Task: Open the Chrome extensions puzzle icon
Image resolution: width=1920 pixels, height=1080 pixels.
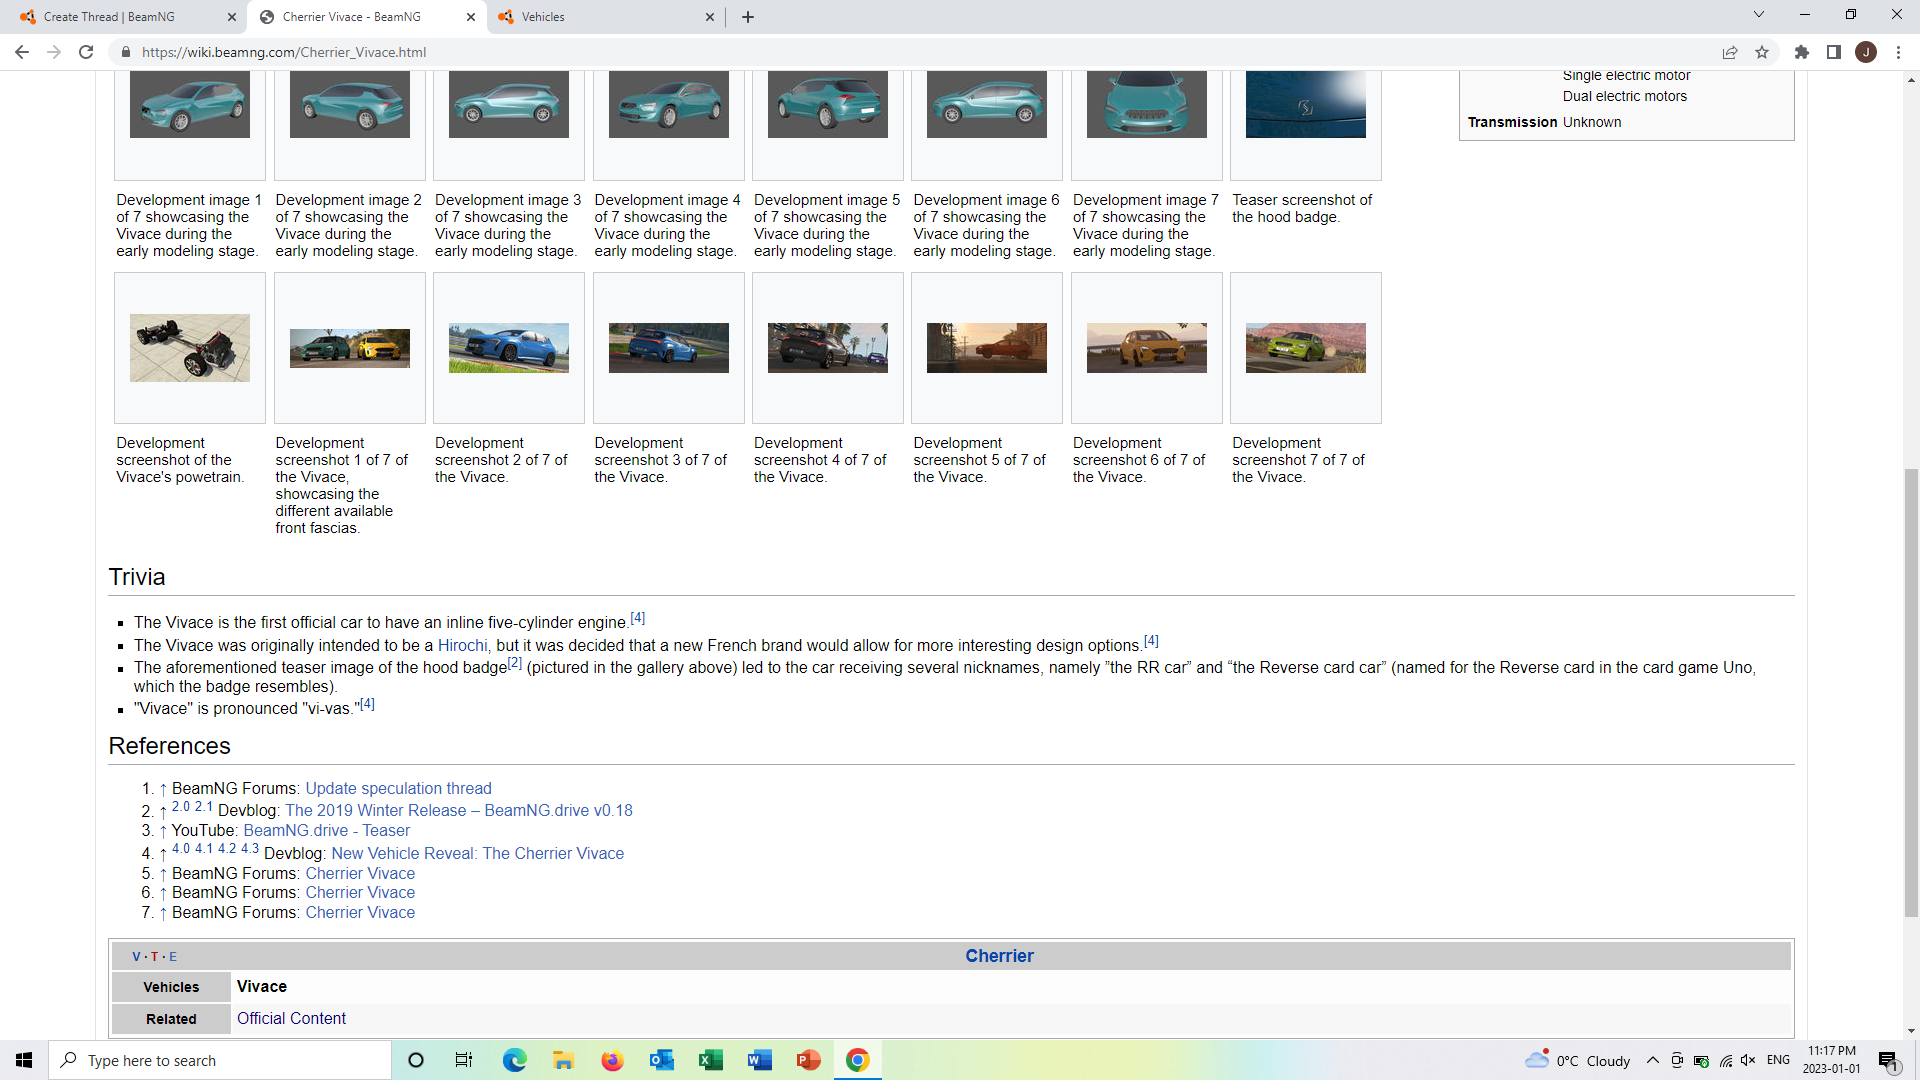Action: coord(1802,52)
